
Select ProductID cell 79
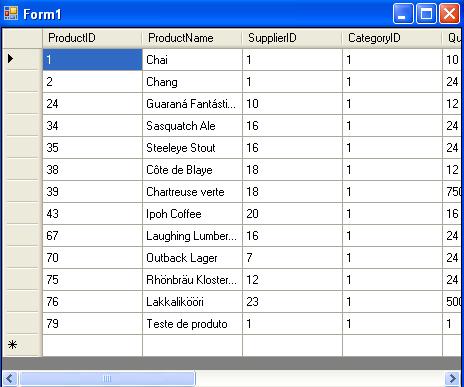(92, 323)
